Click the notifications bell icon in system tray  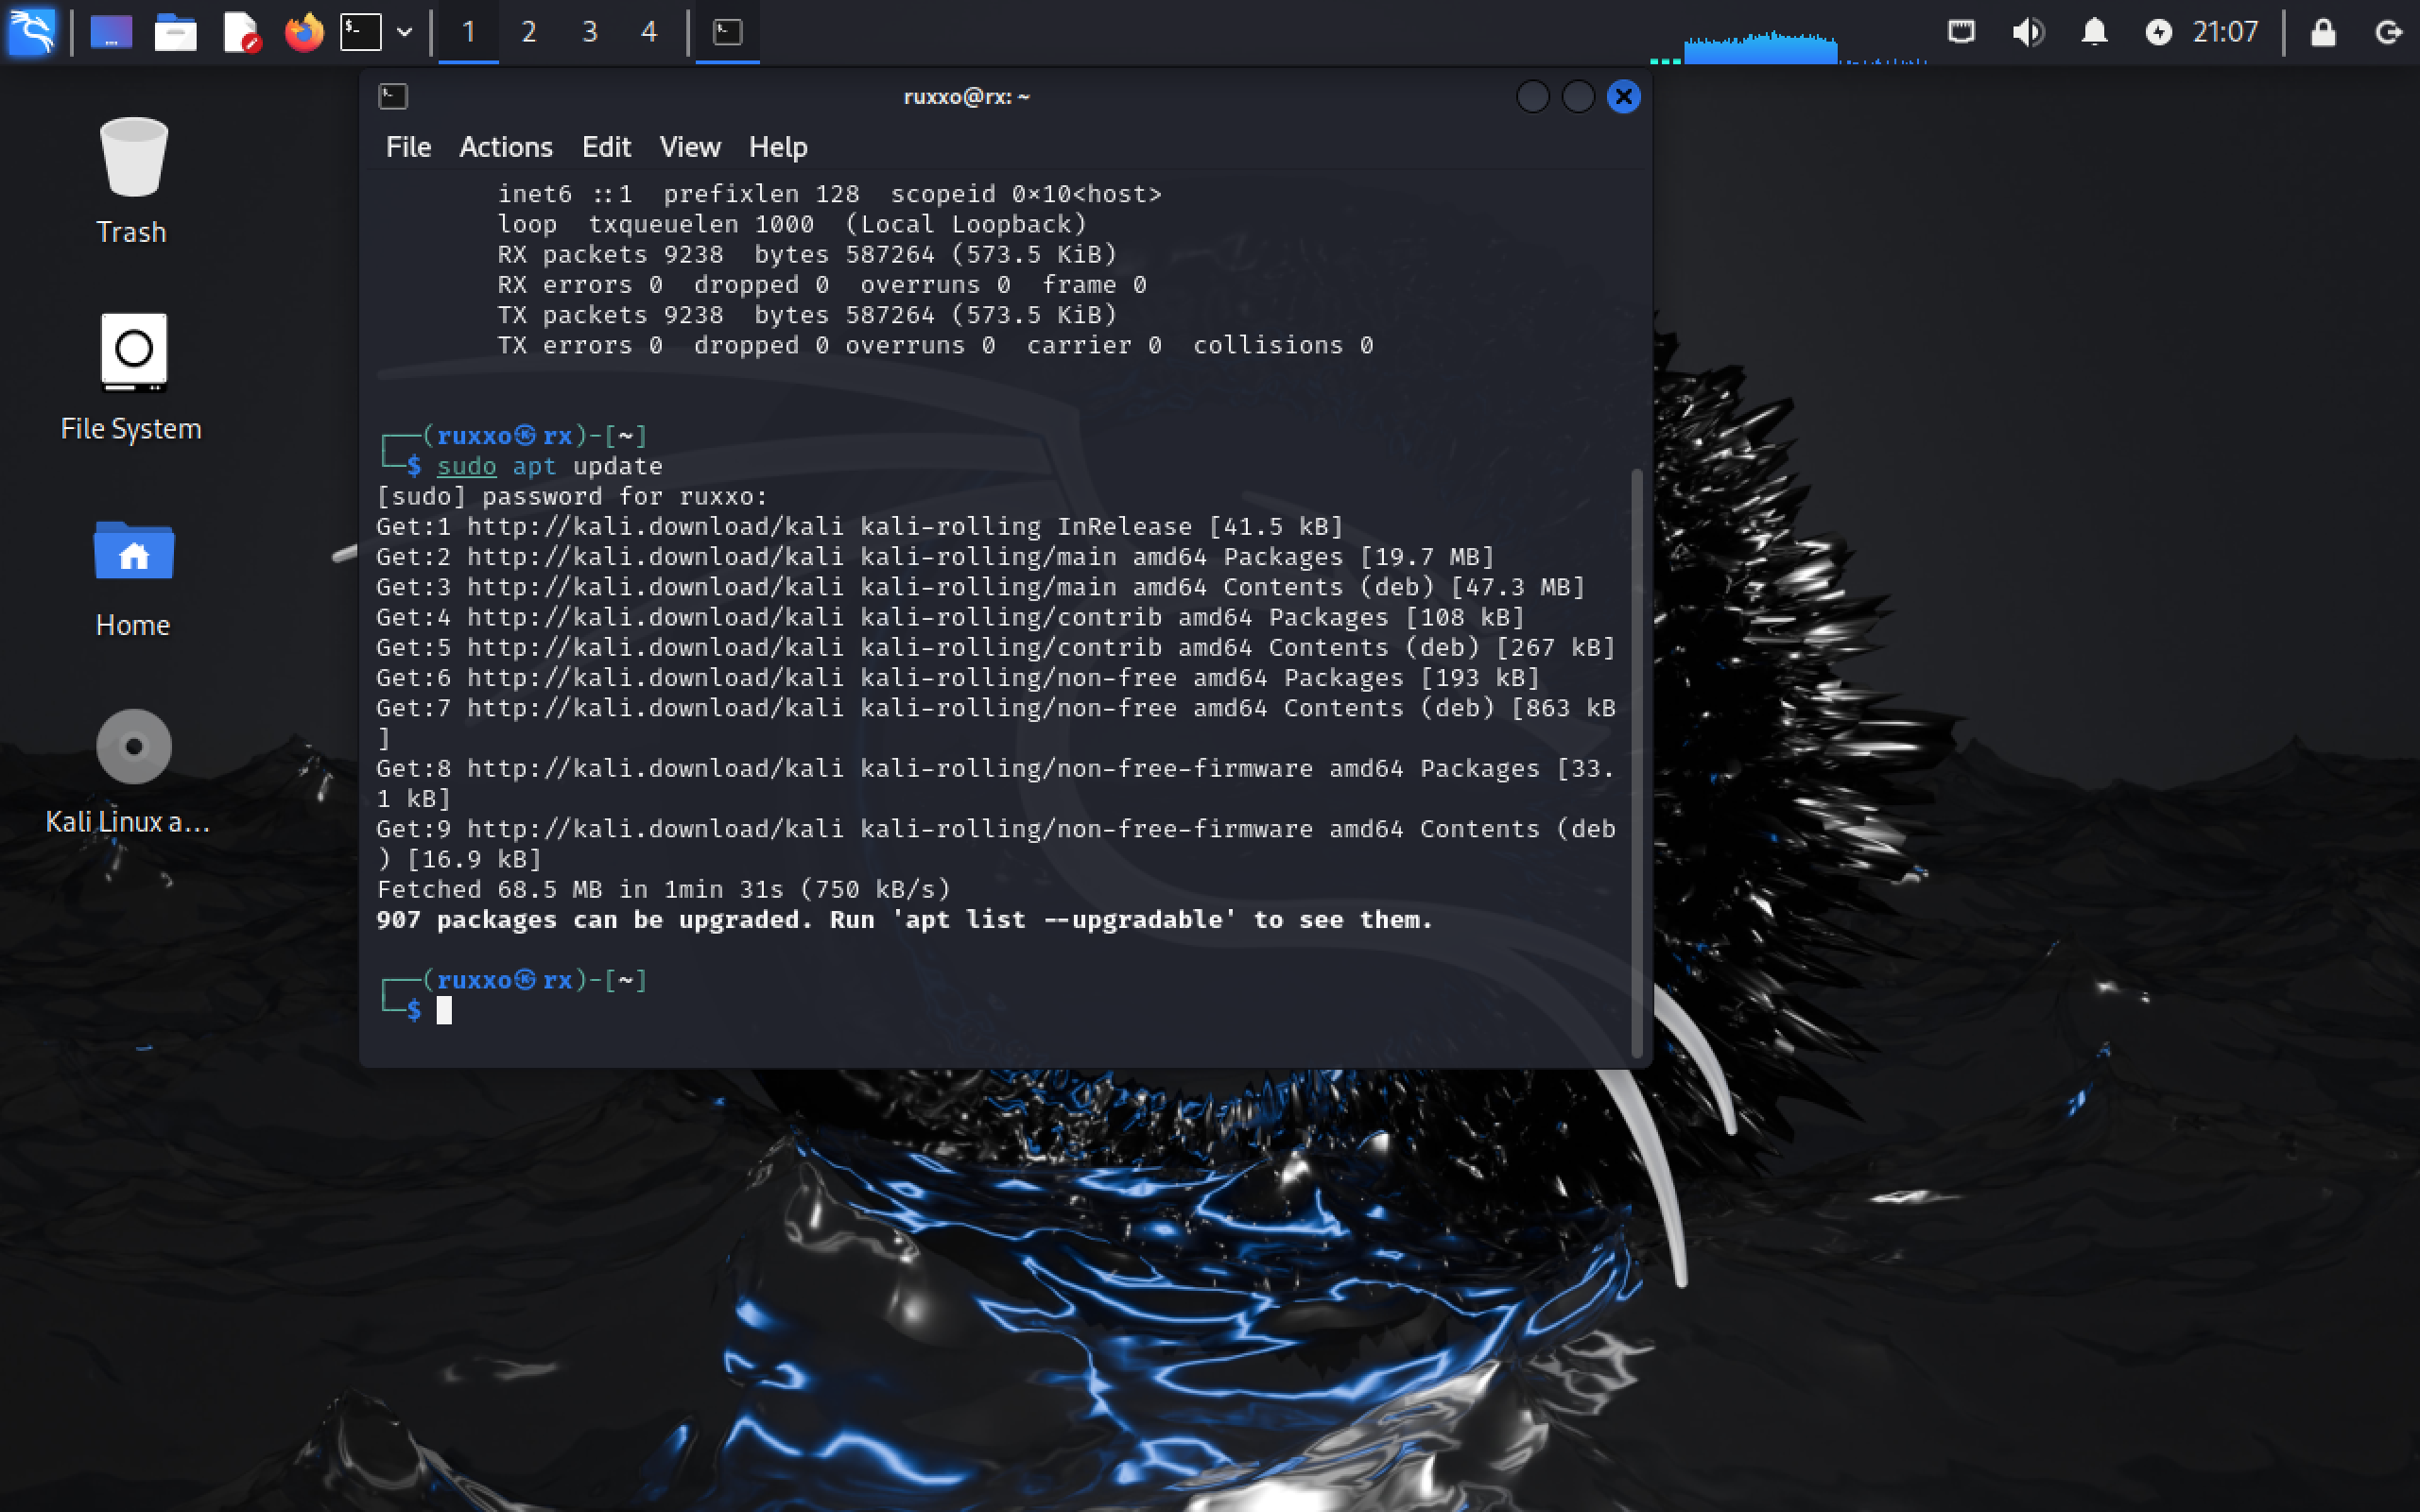click(2091, 31)
